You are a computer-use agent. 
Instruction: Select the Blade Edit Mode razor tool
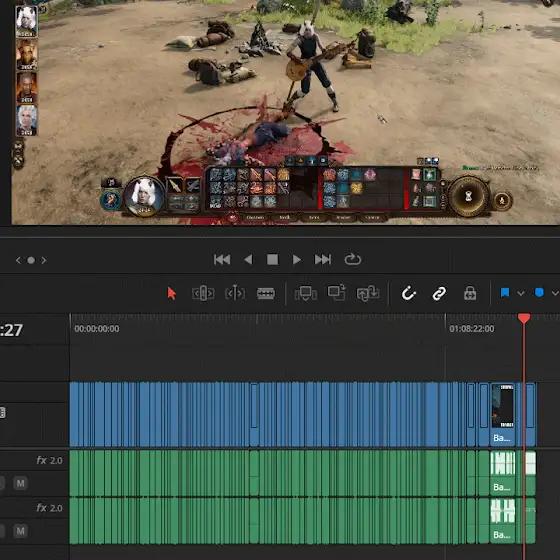click(x=266, y=294)
